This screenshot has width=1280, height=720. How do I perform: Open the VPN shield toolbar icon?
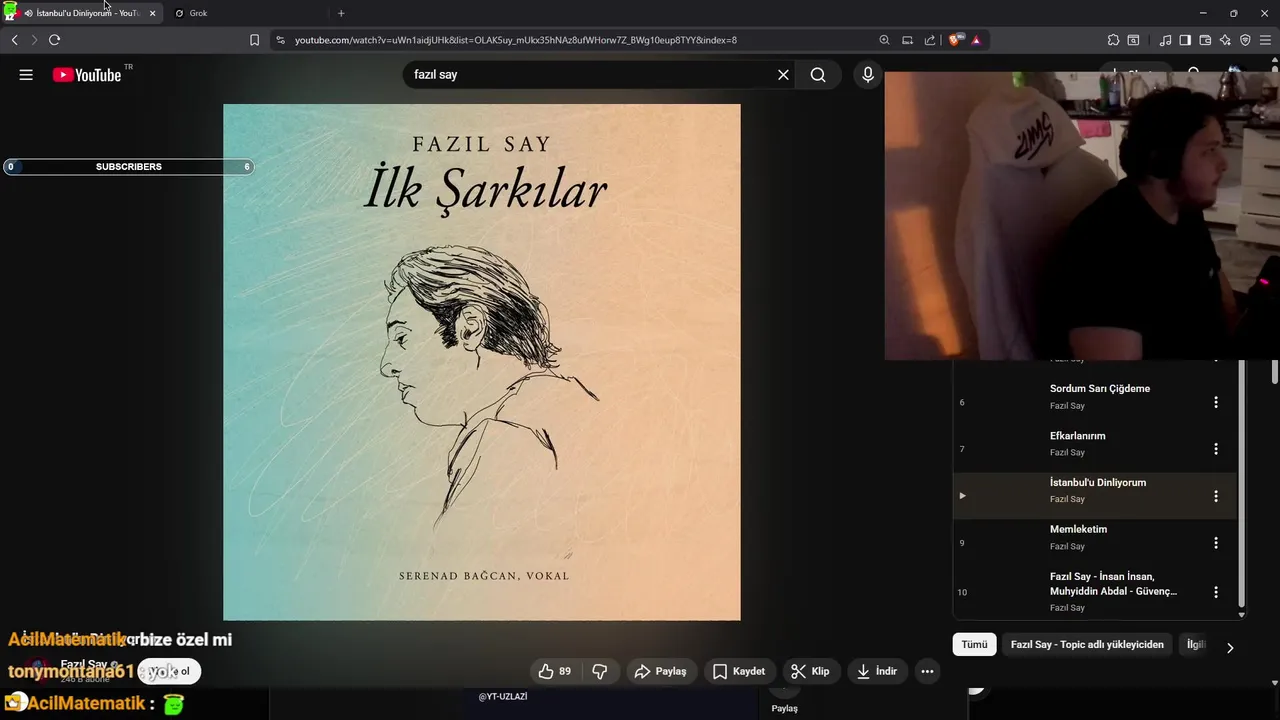[x=1245, y=40]
